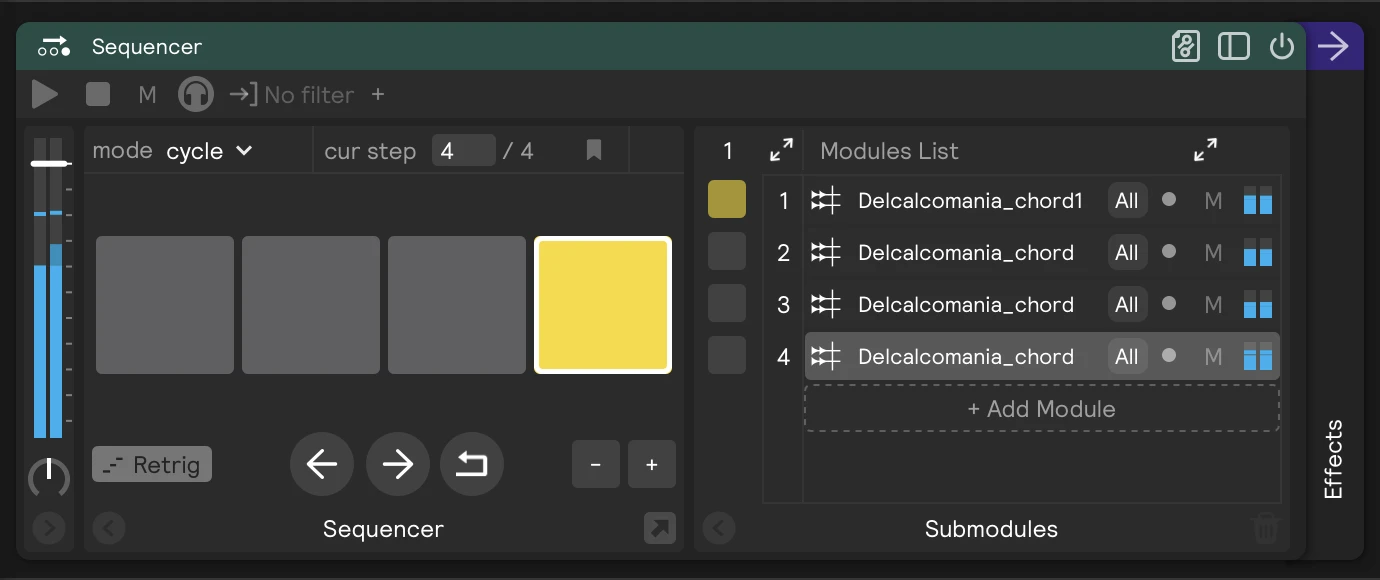Click the module icon in row 2
The height and width of the screenshot is (580, 1380).
pyautogui.click(x=826, y=253)
